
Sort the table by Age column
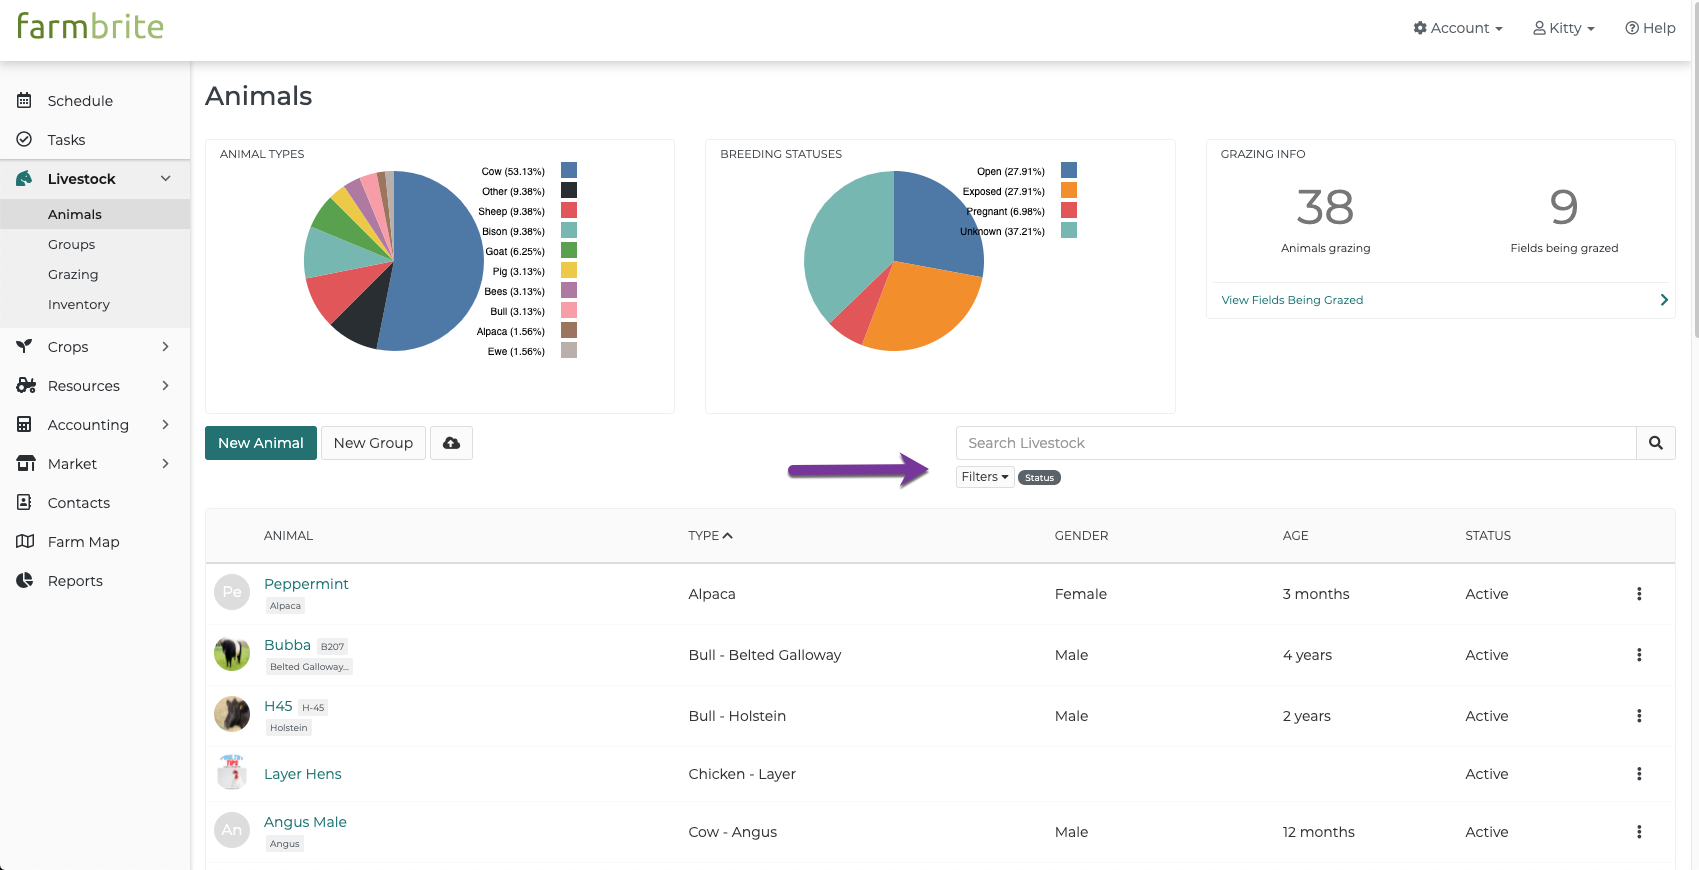pyautogui.click(x=1295, y=536)
